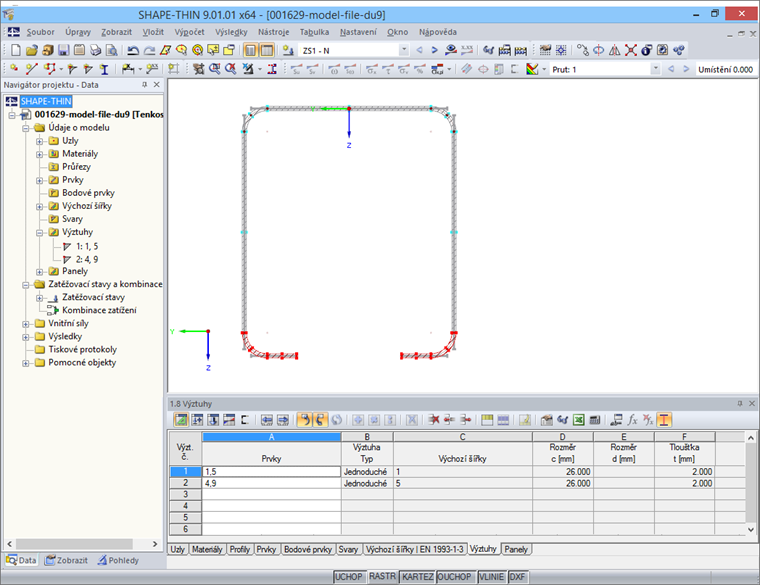Click column A header in table
The height and width of the screenshot is (585, 760).
271,437
